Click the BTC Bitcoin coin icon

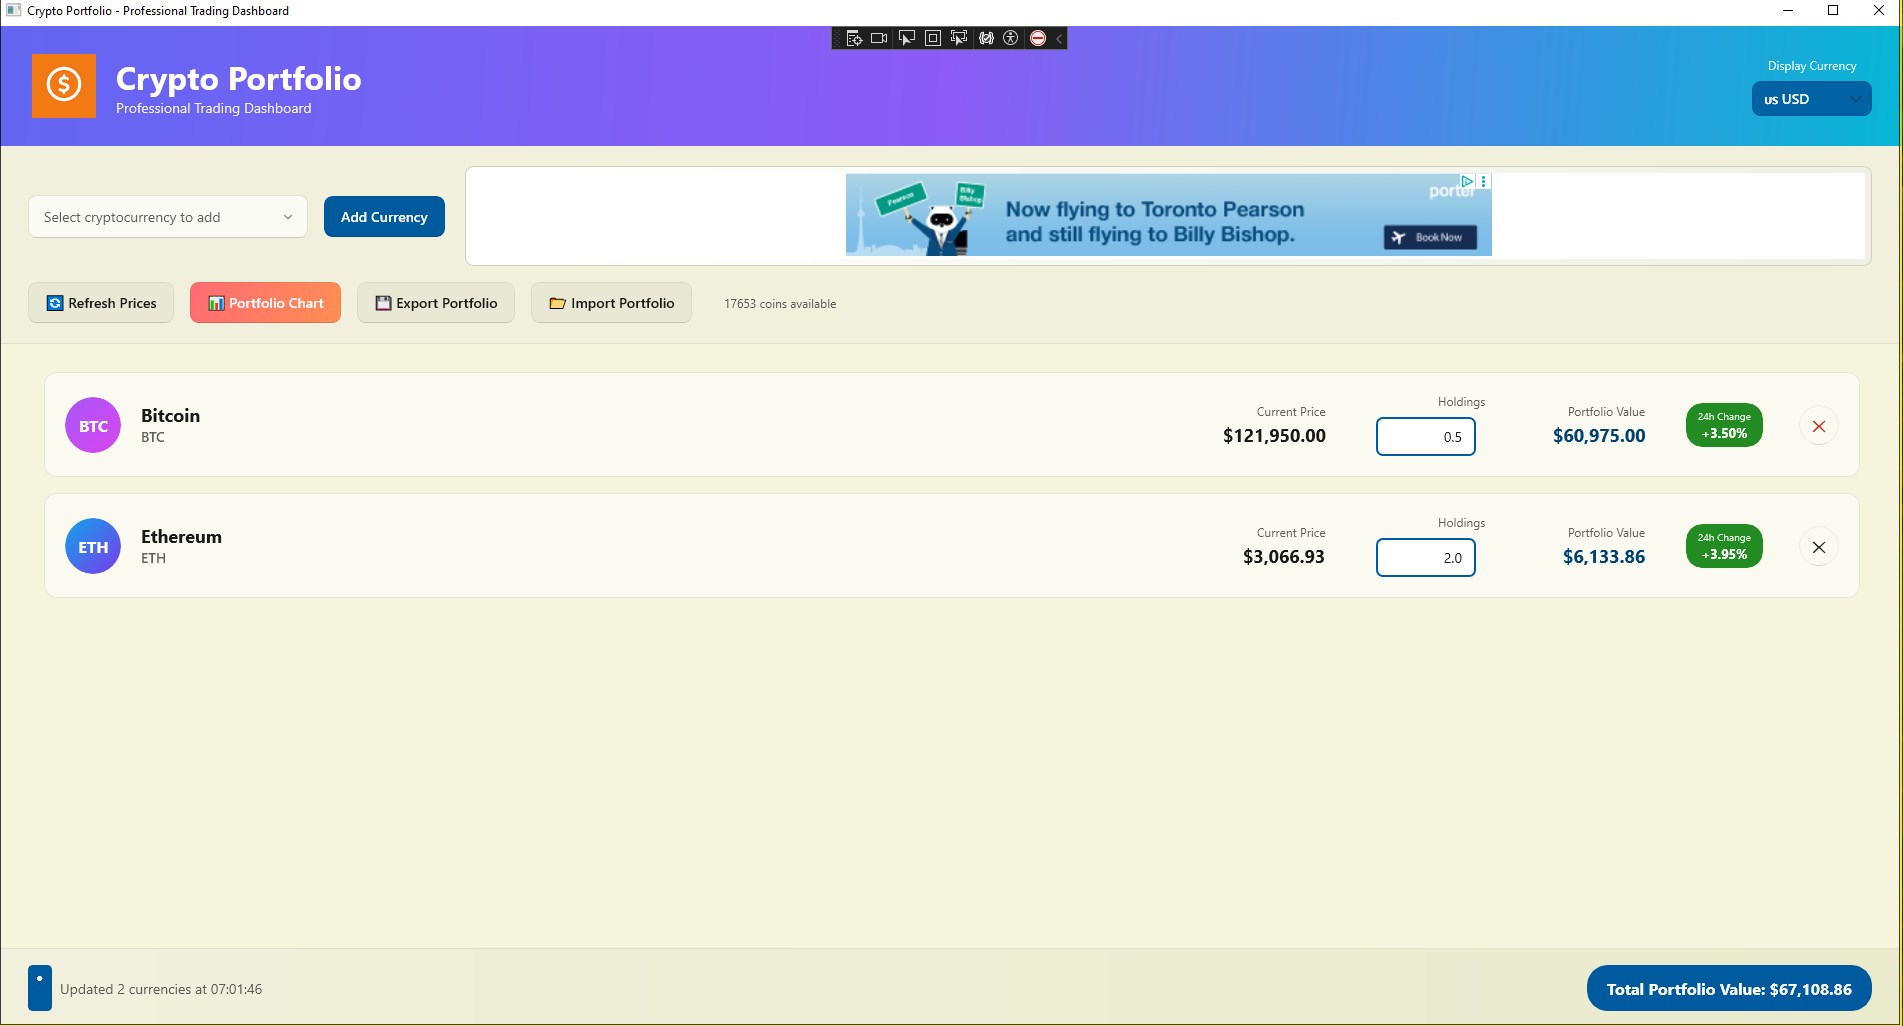[92, 424]
